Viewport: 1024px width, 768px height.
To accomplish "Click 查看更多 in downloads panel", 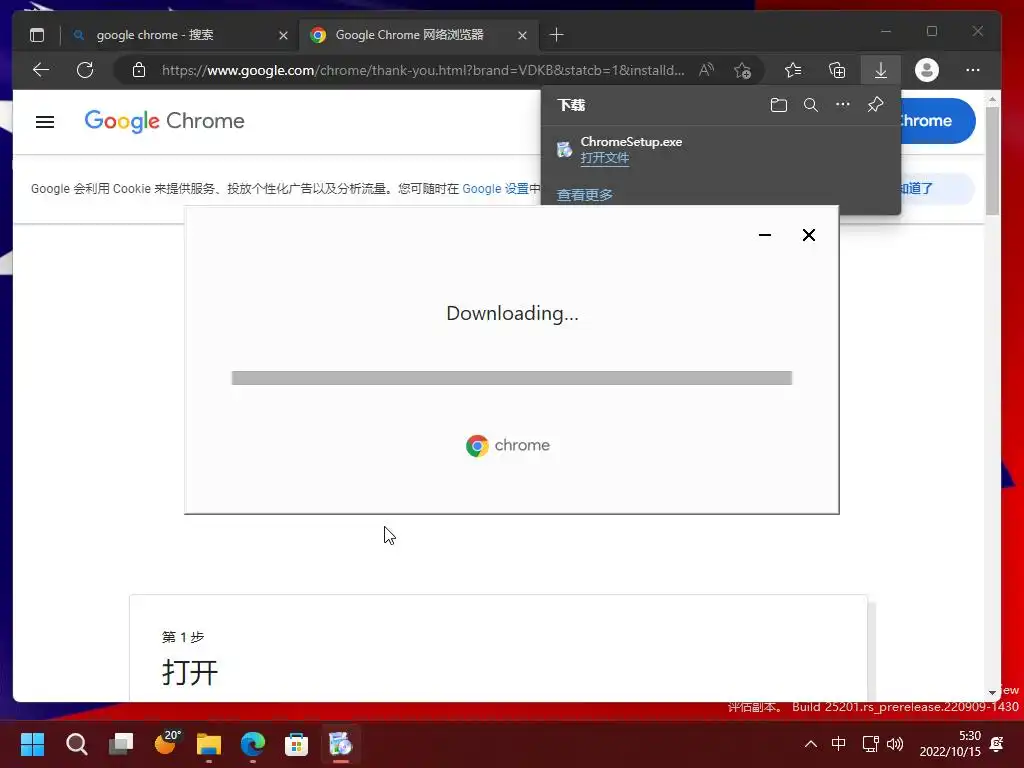I will [x=584, y=195].
